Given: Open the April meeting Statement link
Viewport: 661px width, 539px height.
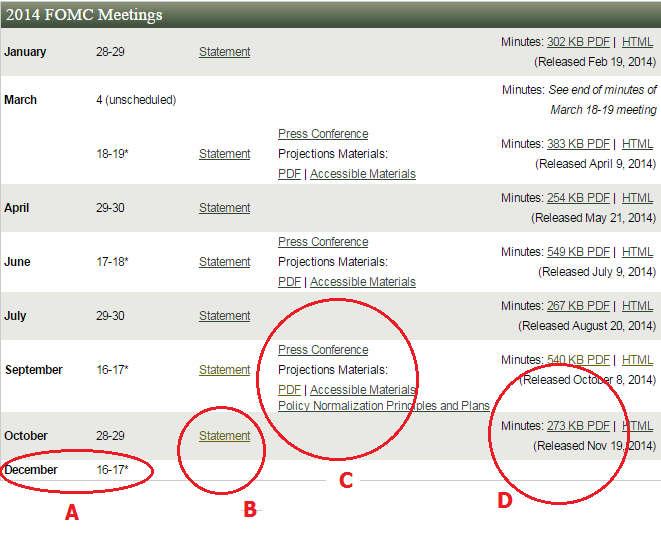Looking at the screenshot, I should [x=225, y=208].
